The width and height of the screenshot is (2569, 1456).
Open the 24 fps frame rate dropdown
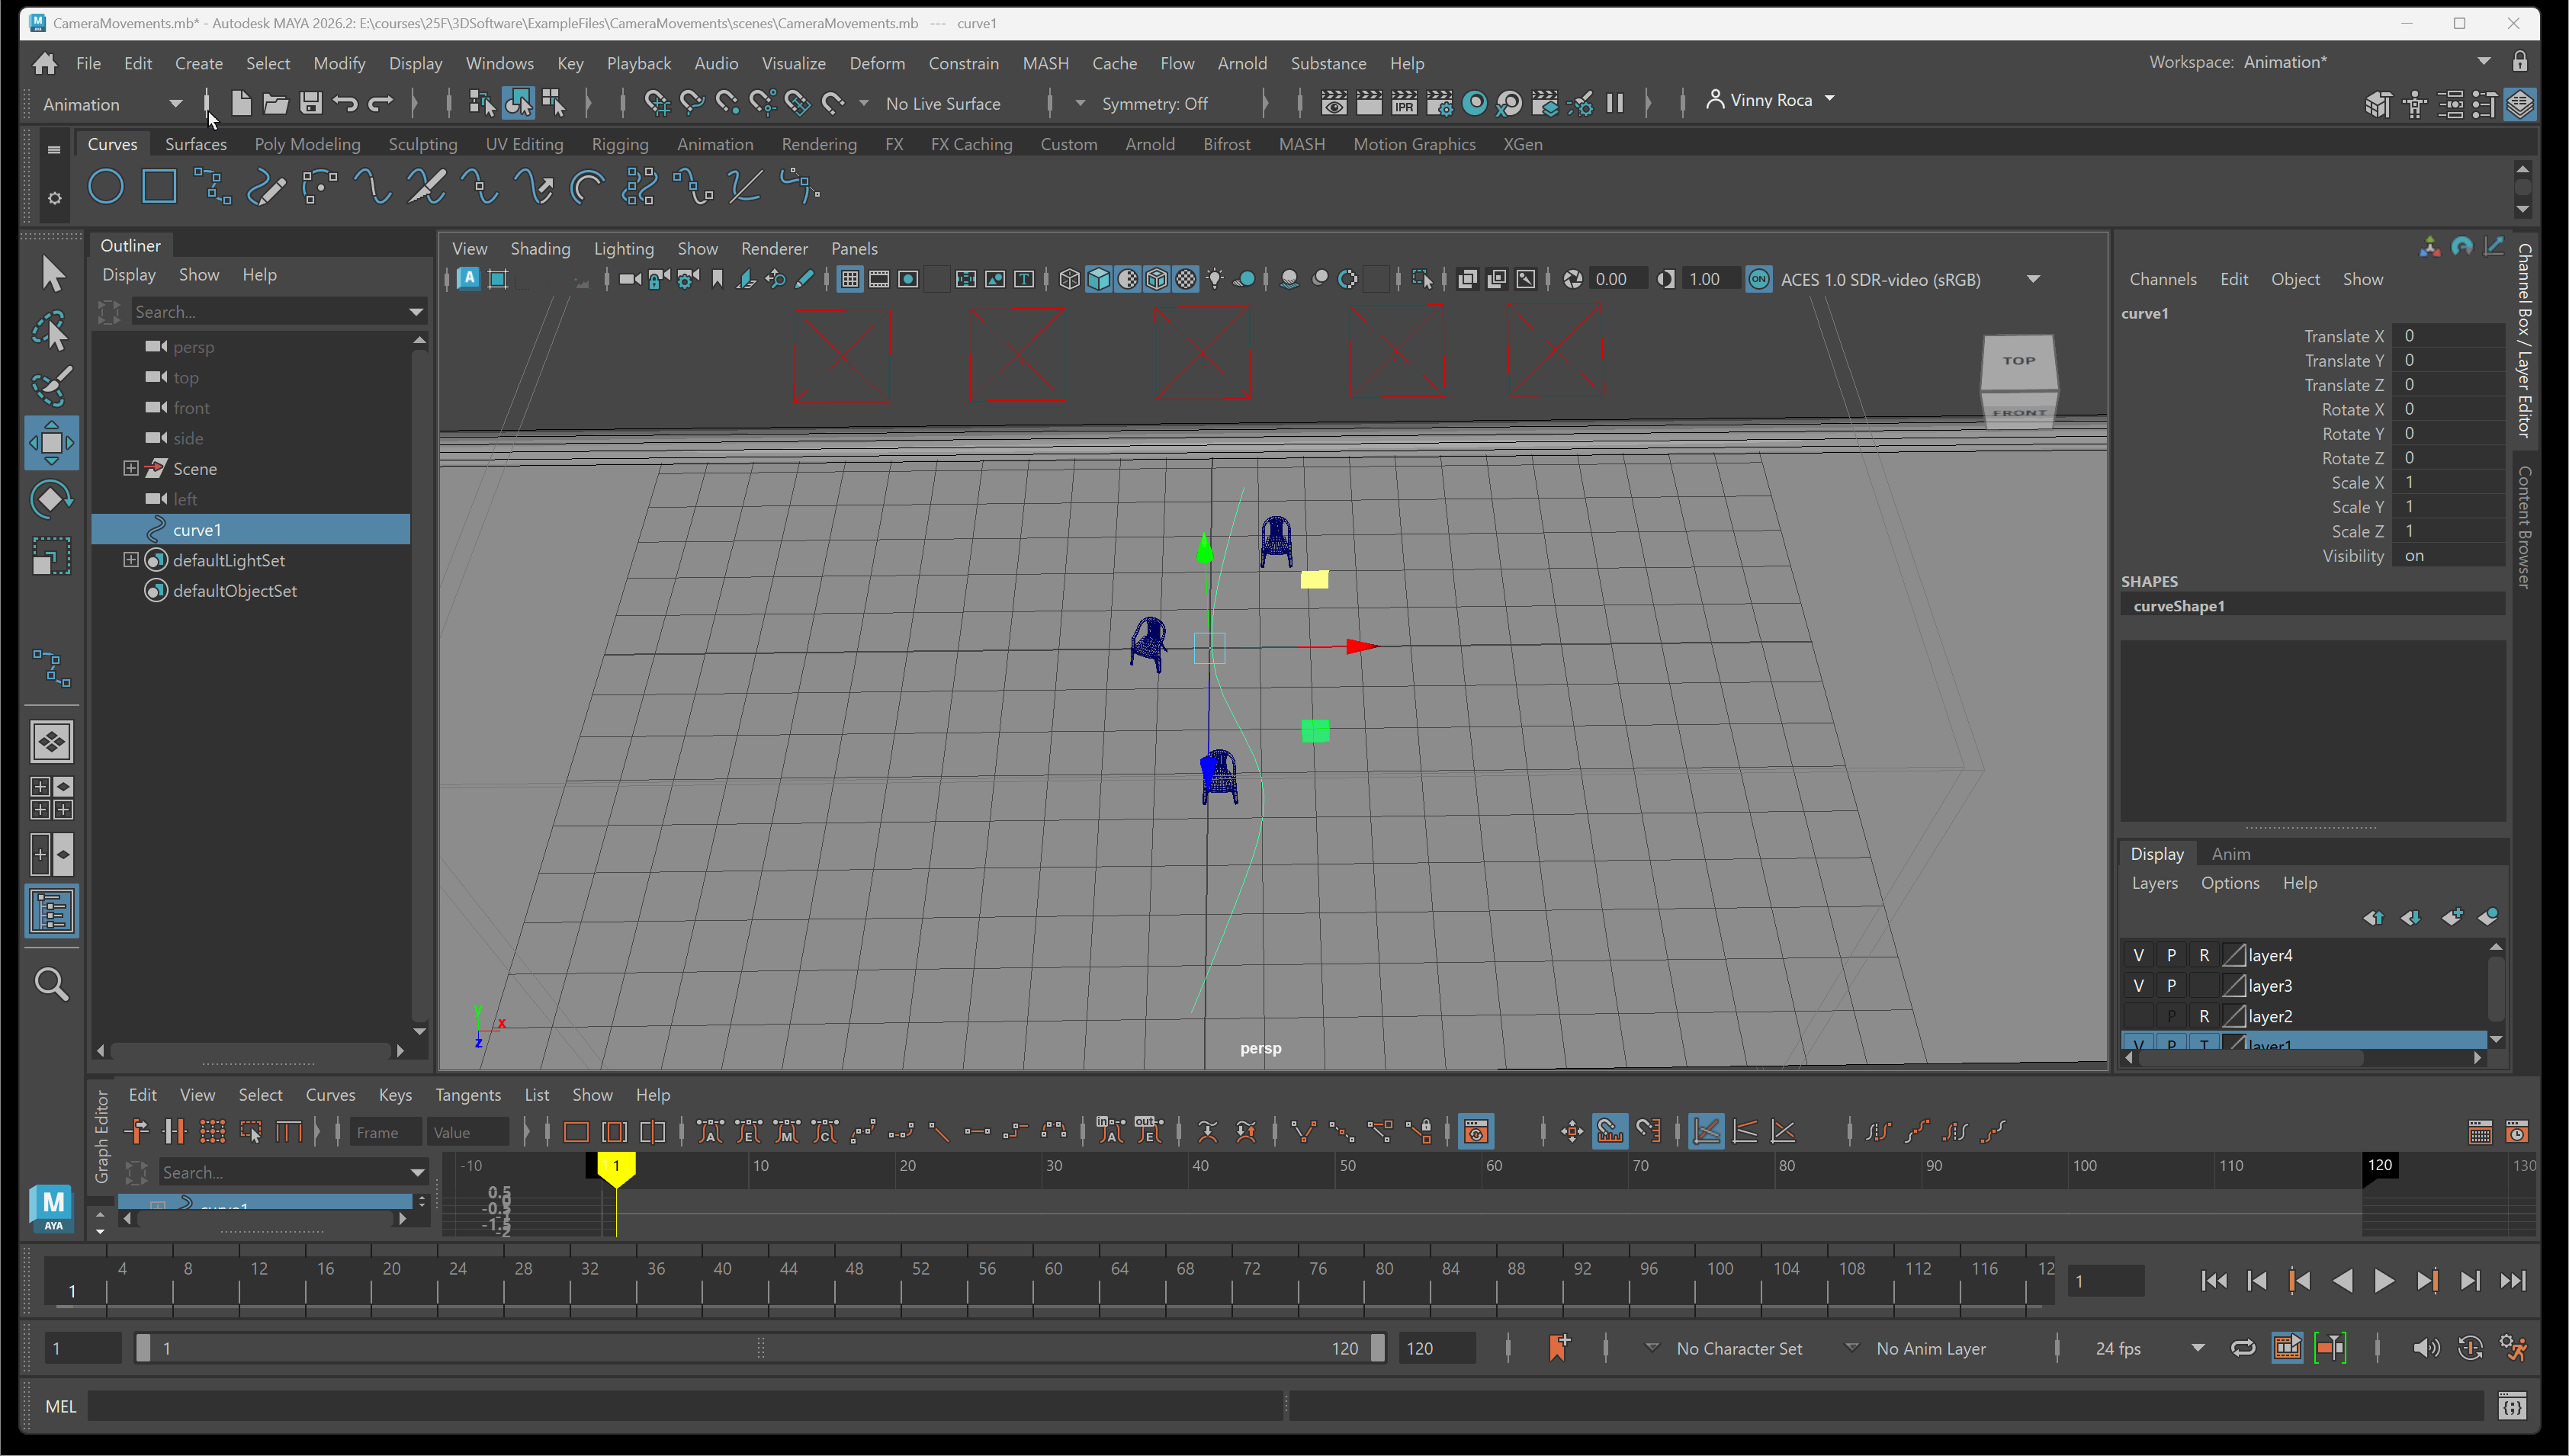[x=2197, y=1348]
